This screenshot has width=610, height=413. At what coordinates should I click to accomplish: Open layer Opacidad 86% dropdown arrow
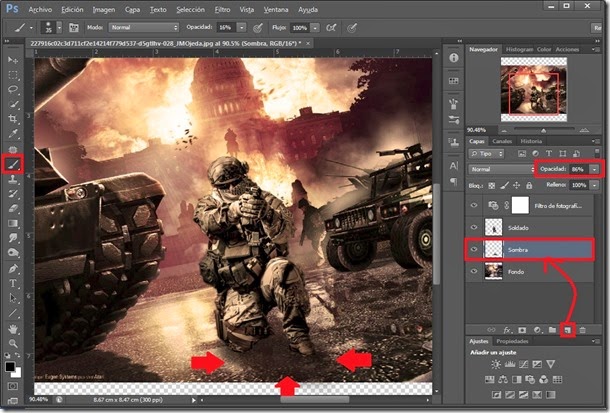click(594, 169)
